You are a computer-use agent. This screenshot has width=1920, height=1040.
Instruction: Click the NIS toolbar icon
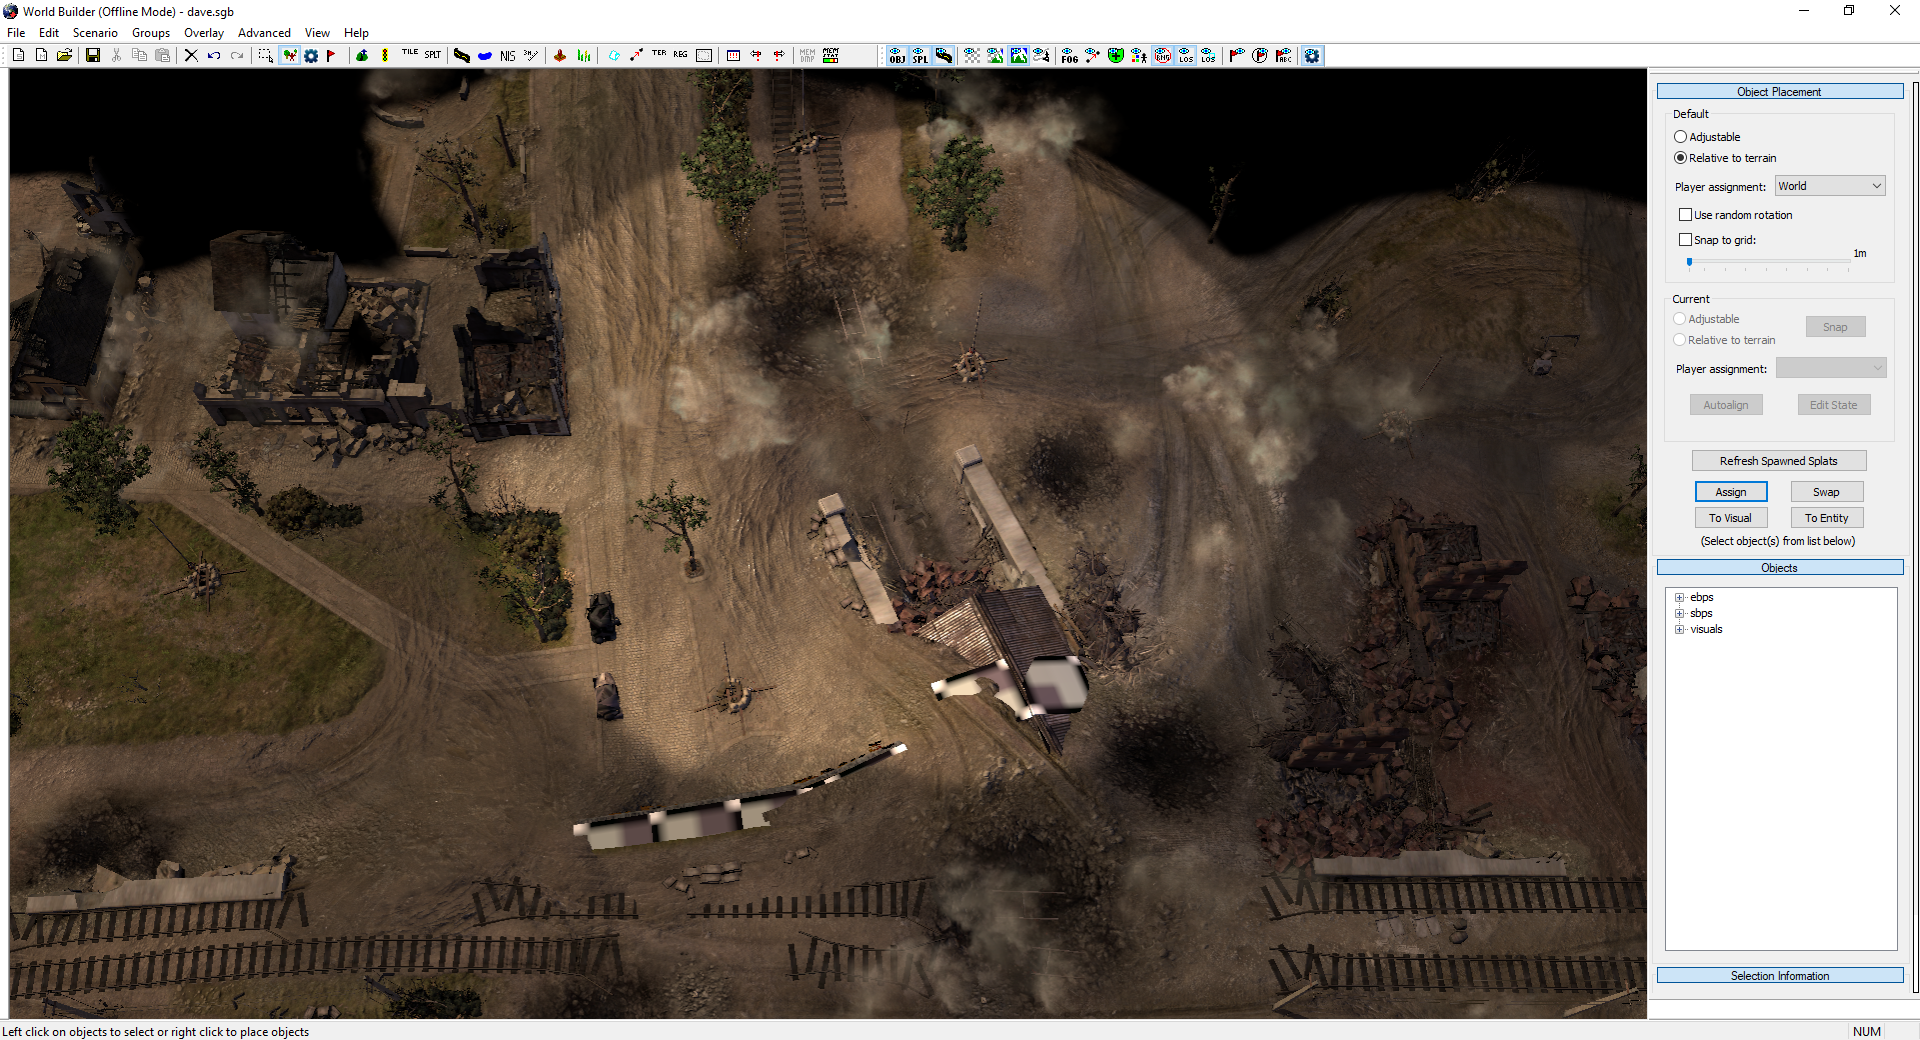tap(508, 56)
